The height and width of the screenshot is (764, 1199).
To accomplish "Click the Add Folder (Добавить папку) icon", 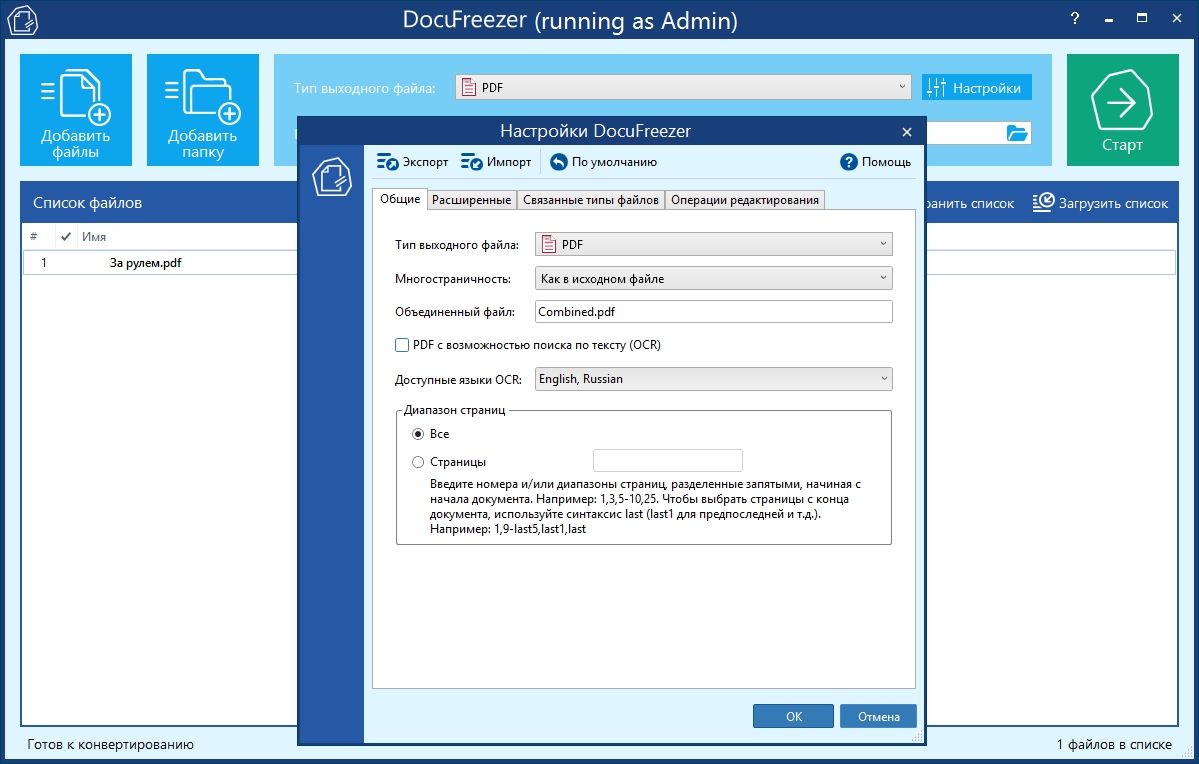I will pyautogui.click(x=202, y=97).
